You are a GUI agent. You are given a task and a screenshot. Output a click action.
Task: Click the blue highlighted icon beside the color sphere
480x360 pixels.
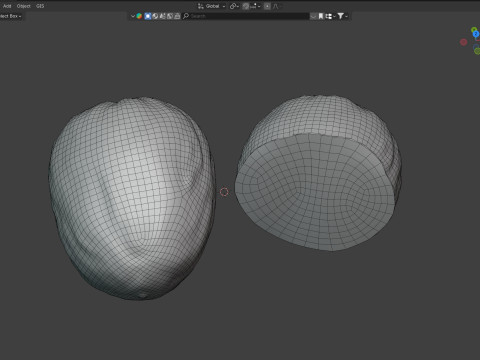(148, 16)
